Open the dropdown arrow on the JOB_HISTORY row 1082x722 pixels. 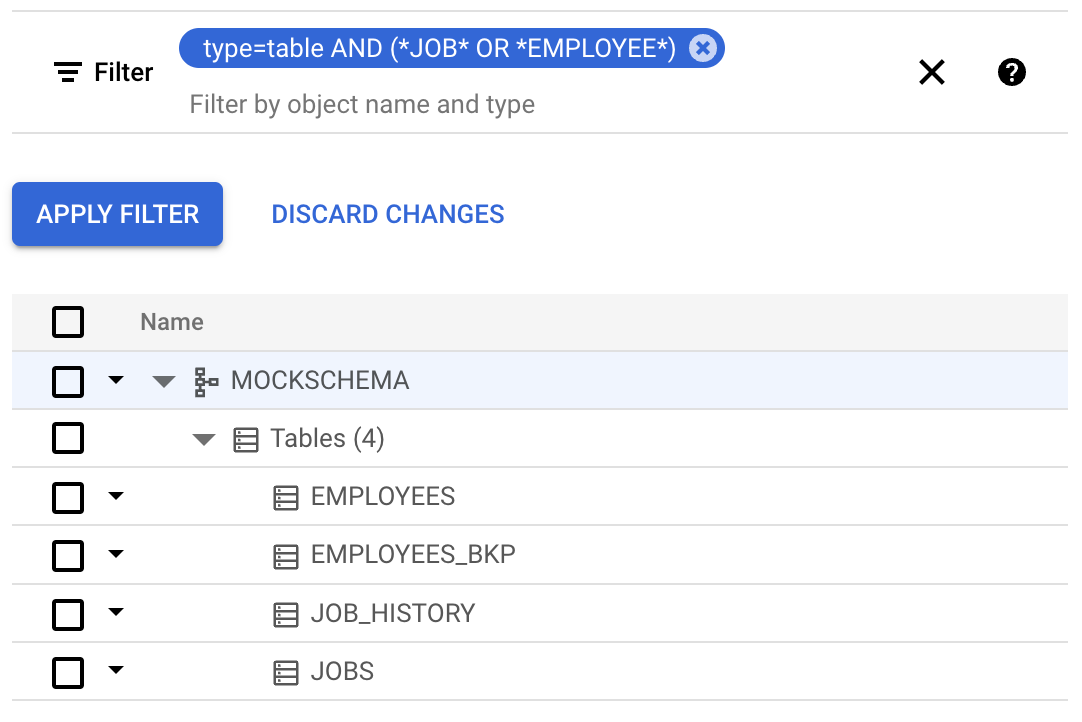(x=117, y=613)
